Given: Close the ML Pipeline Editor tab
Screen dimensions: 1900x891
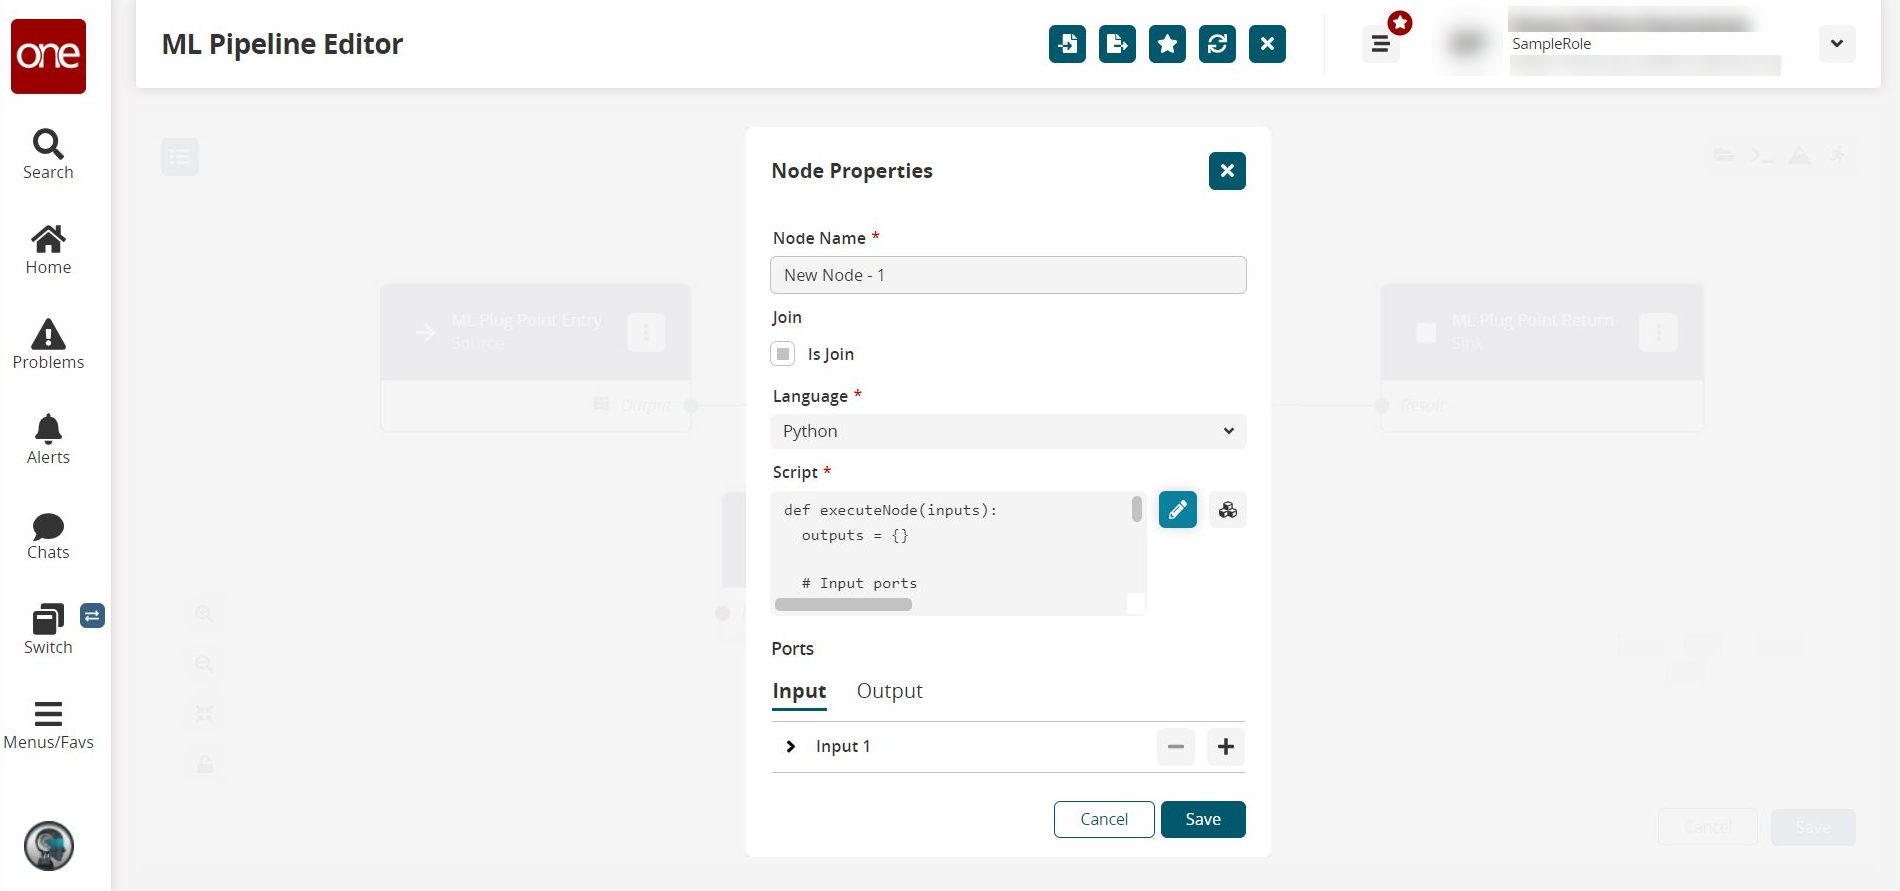Looking at the screenshot, I should [1267, 44].
